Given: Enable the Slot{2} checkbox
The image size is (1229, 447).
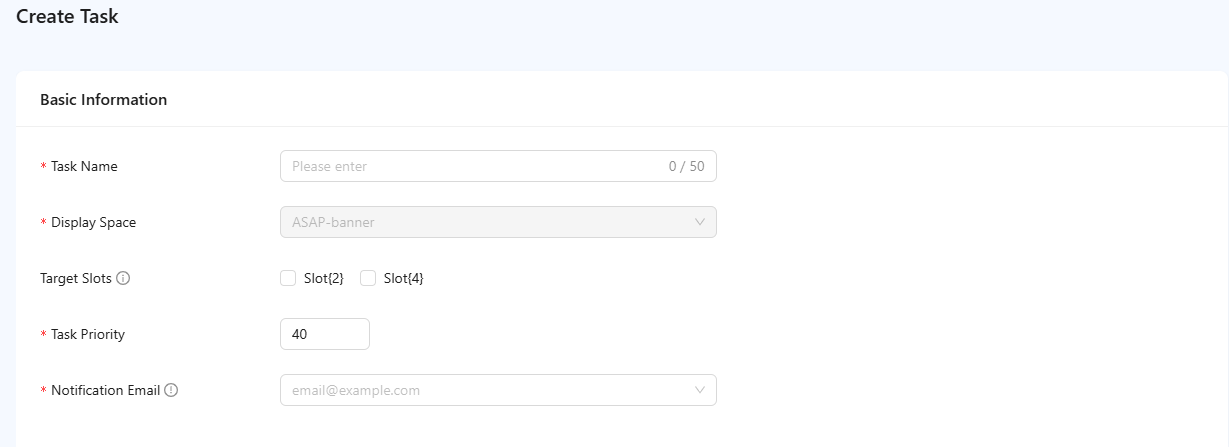Looking at the screenshot, I should click(288, 278).
